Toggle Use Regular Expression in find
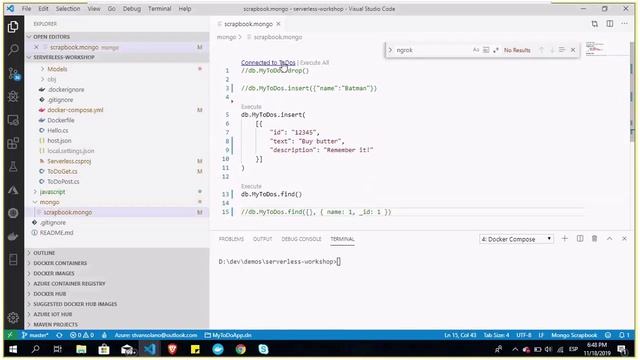This screenshot has width=640, height=360. pos(496,50)
